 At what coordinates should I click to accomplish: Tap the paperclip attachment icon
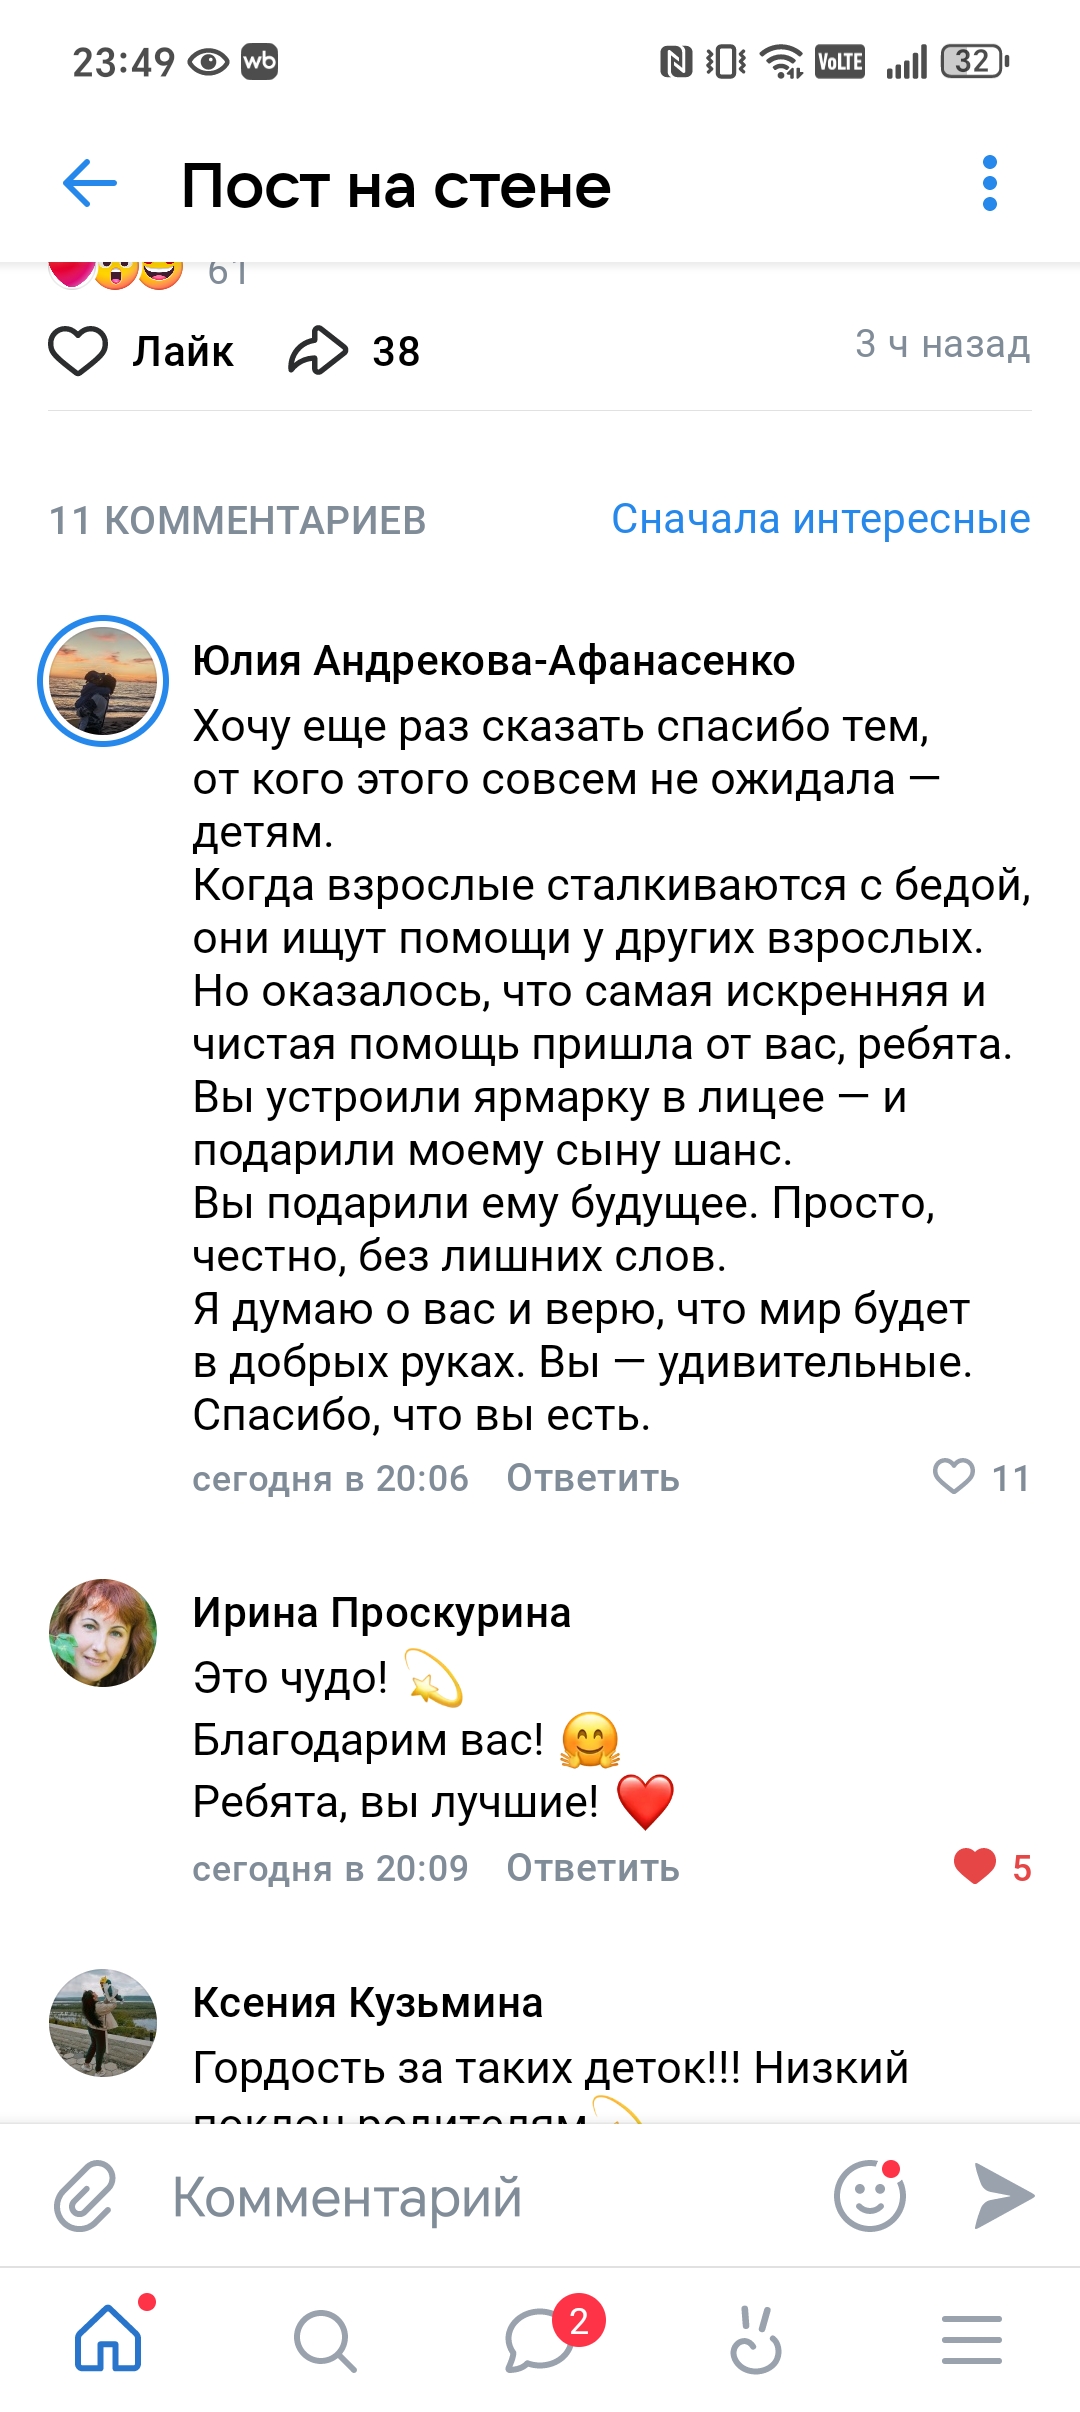(85, 2197)
